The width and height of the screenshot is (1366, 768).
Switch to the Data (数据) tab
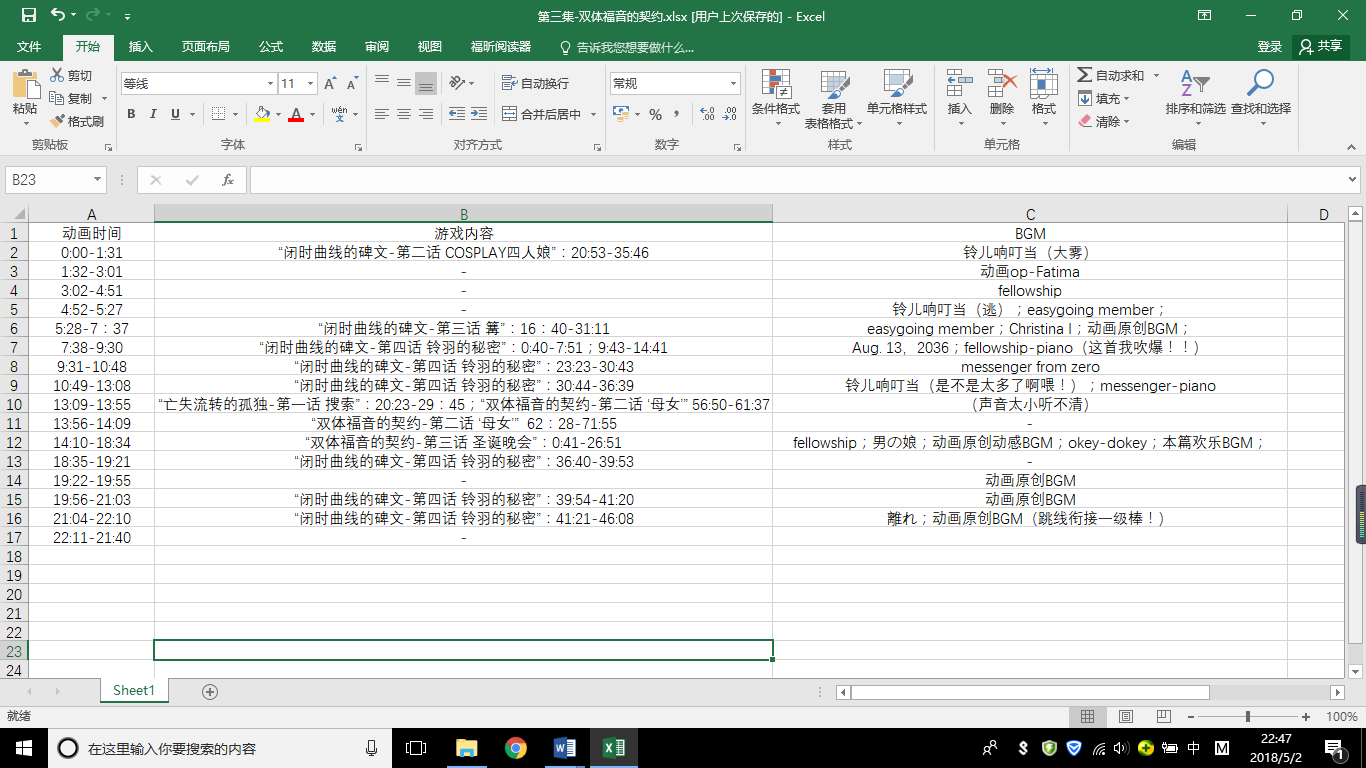coord(324,47)
